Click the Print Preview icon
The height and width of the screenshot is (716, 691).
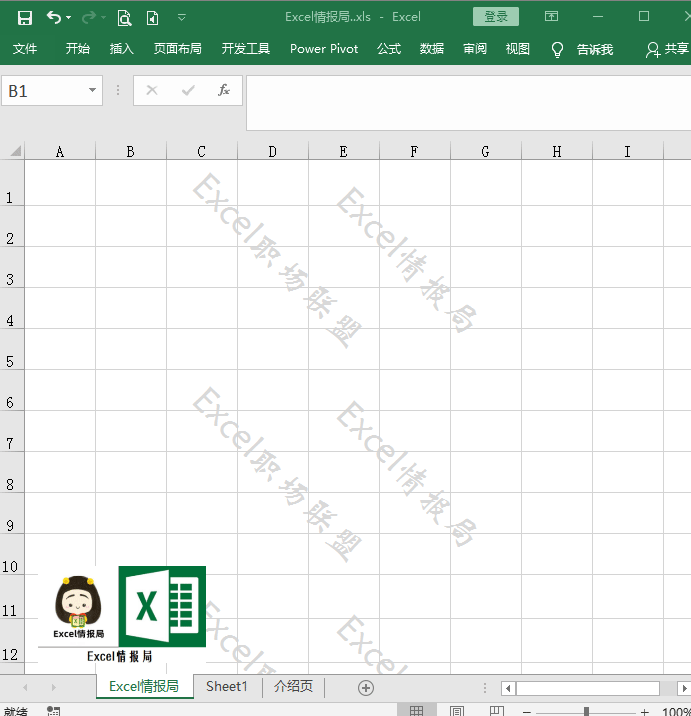(124, 18)
